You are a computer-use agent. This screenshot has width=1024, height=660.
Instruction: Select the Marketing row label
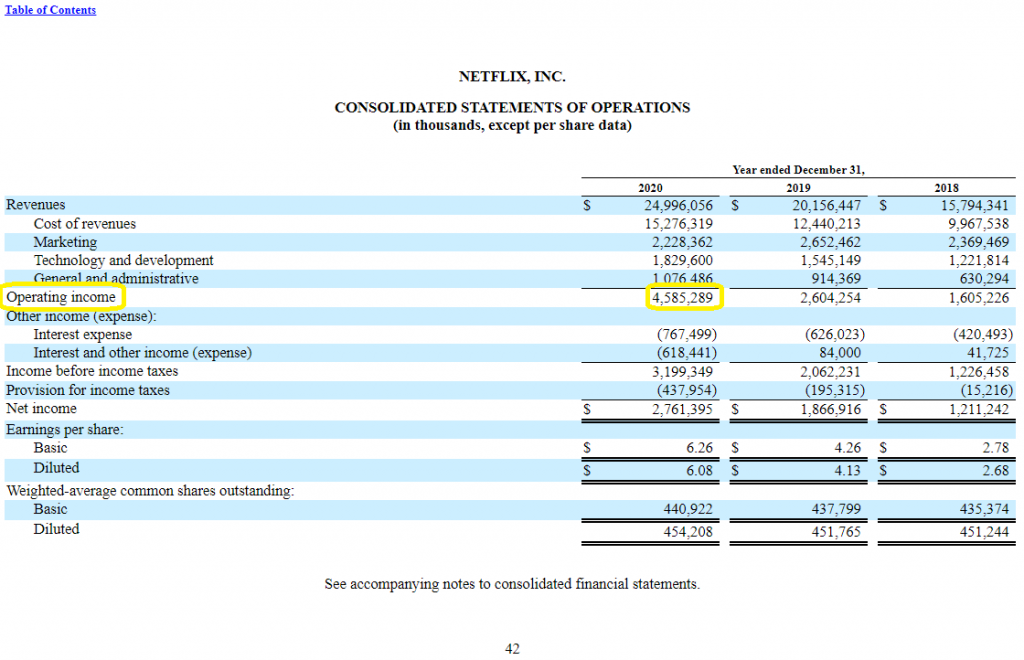click(65, 242)
